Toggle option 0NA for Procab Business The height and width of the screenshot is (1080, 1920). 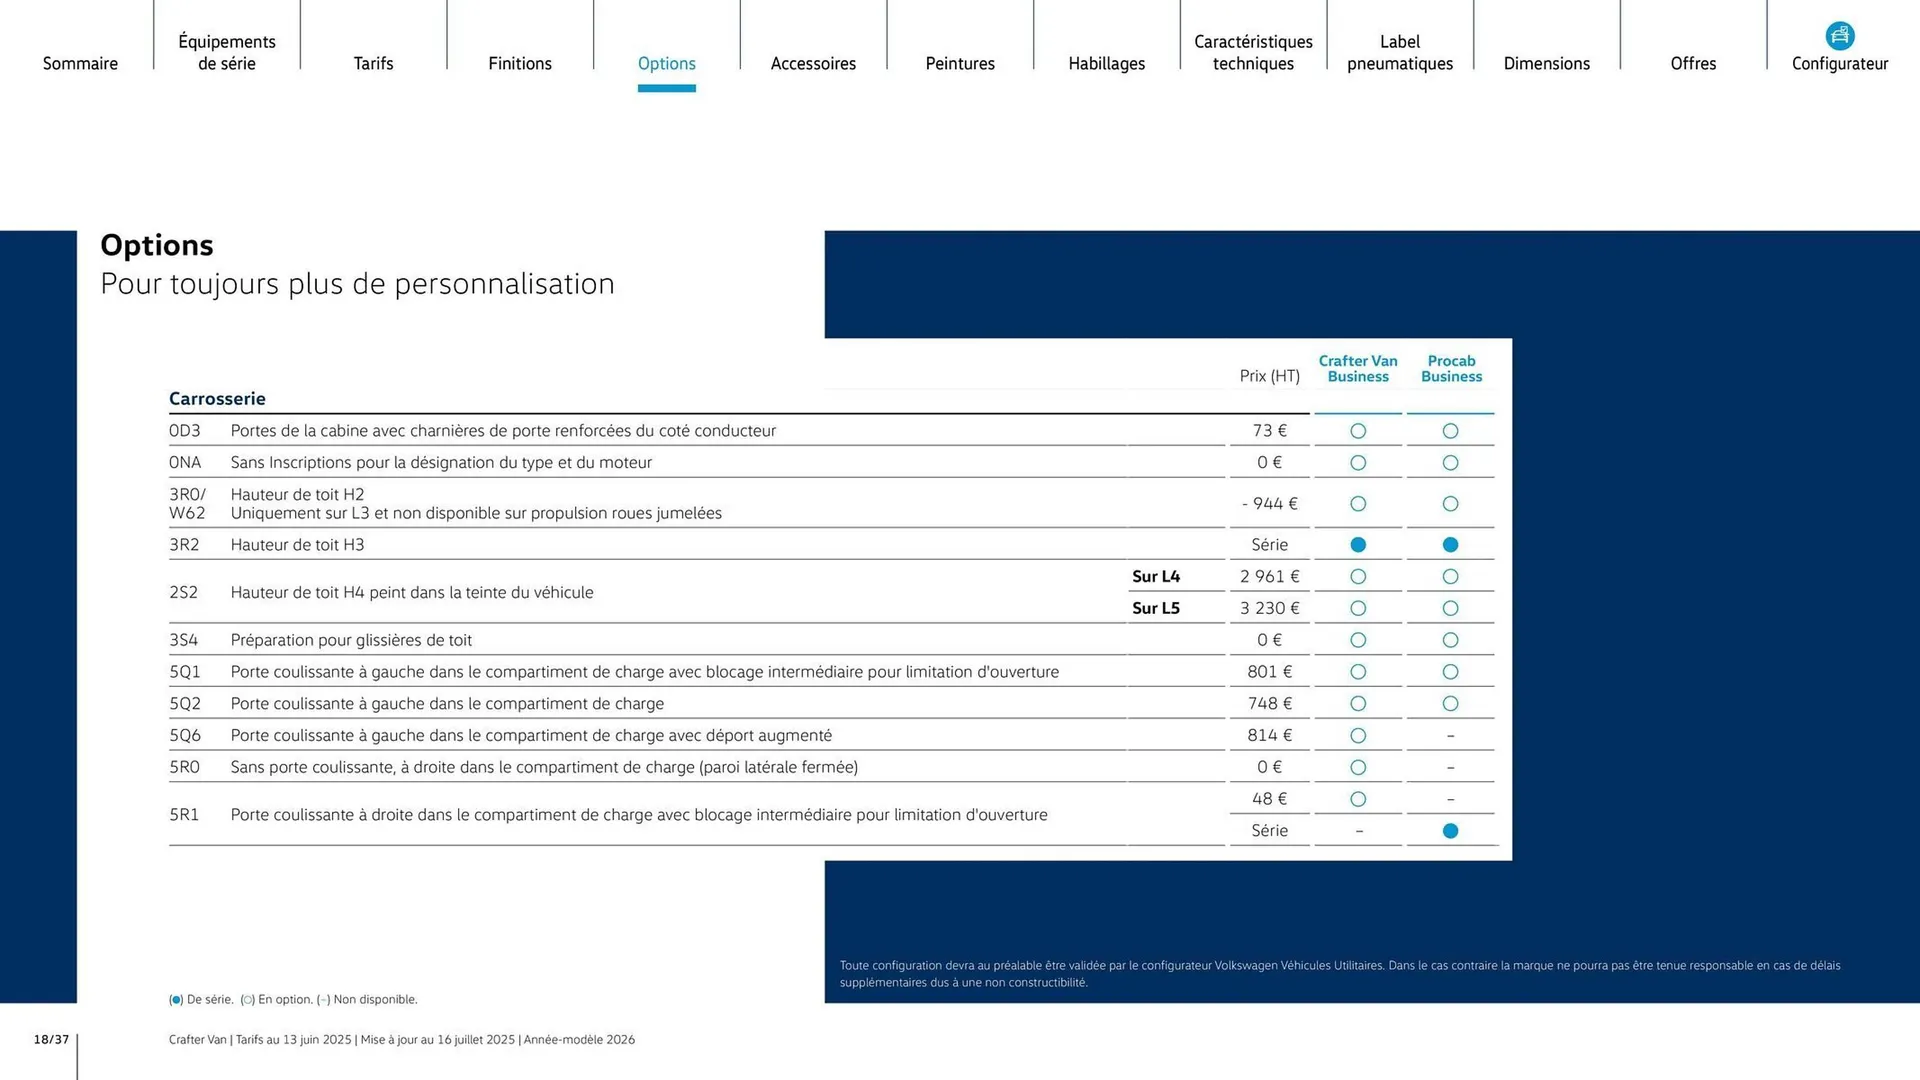[1450, 462]
